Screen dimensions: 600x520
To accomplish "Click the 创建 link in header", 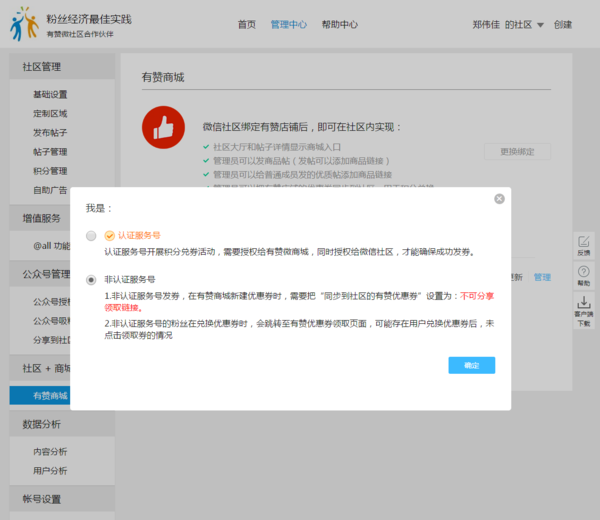I will point(562,25).
